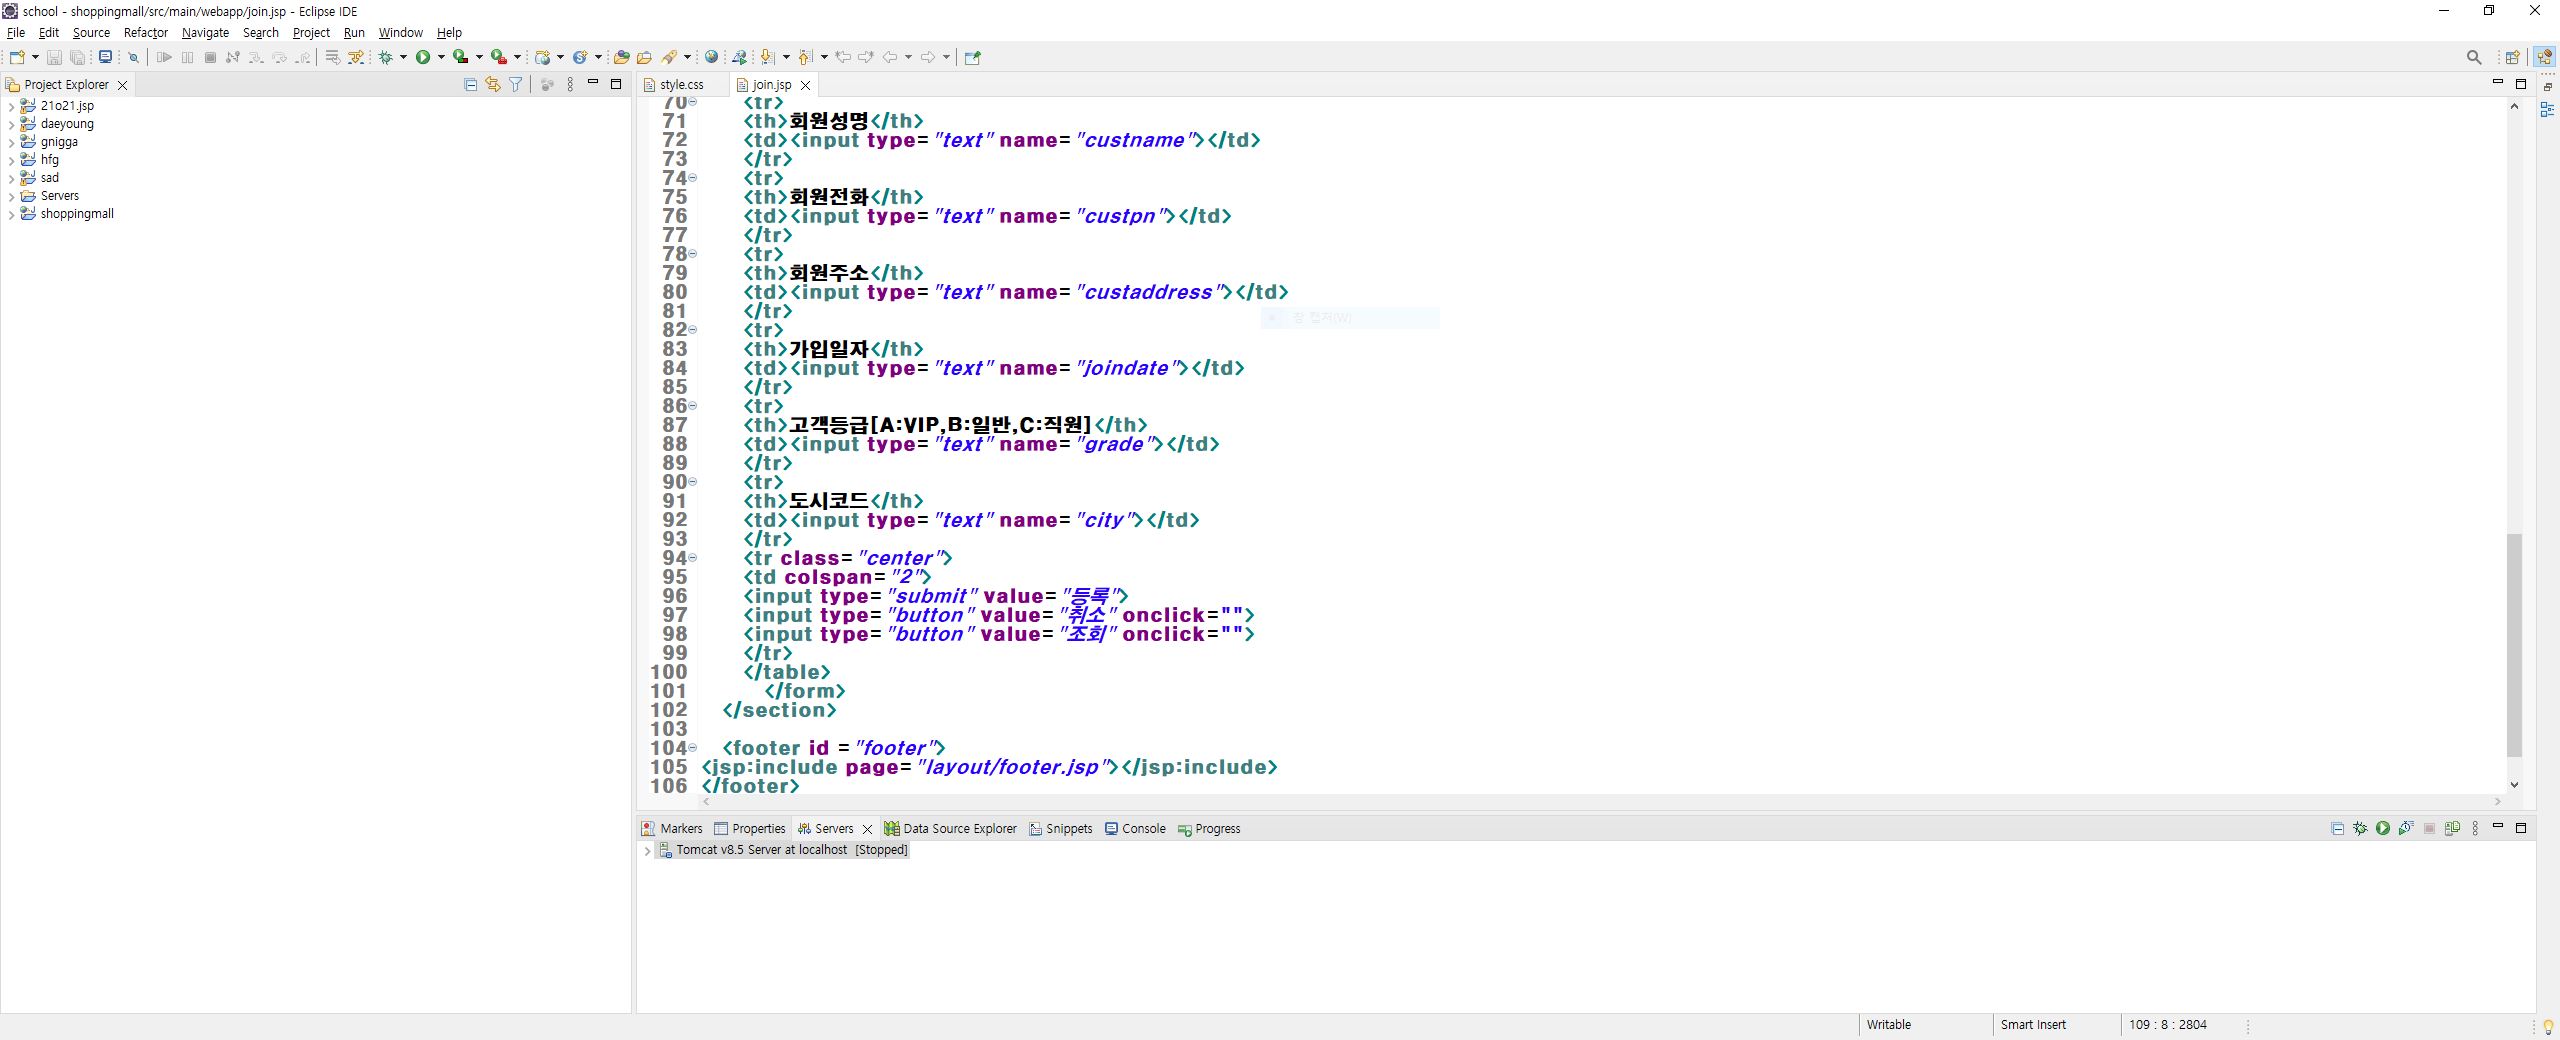The height and width of the screenshot is (1040, 2560).
Task: Click the Publish to Server icon
Action: coord(2453,829)
